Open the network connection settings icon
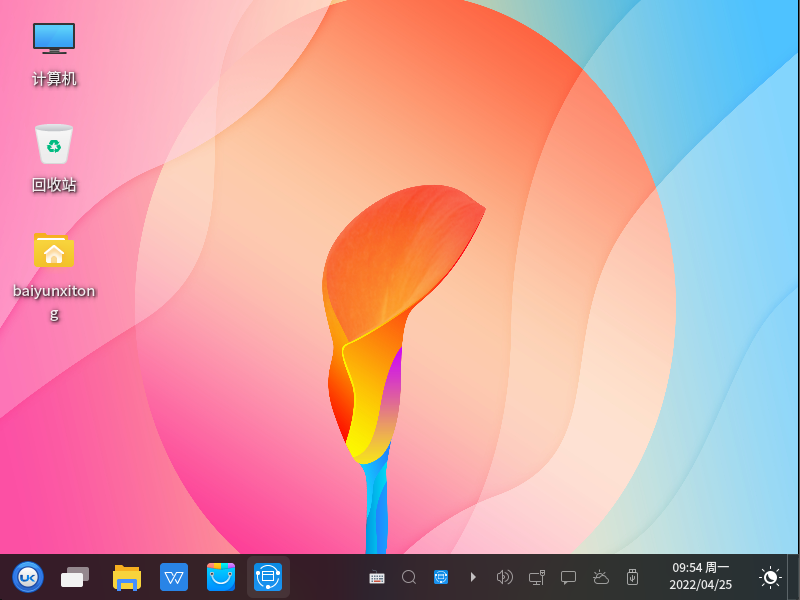 point(537,577)
